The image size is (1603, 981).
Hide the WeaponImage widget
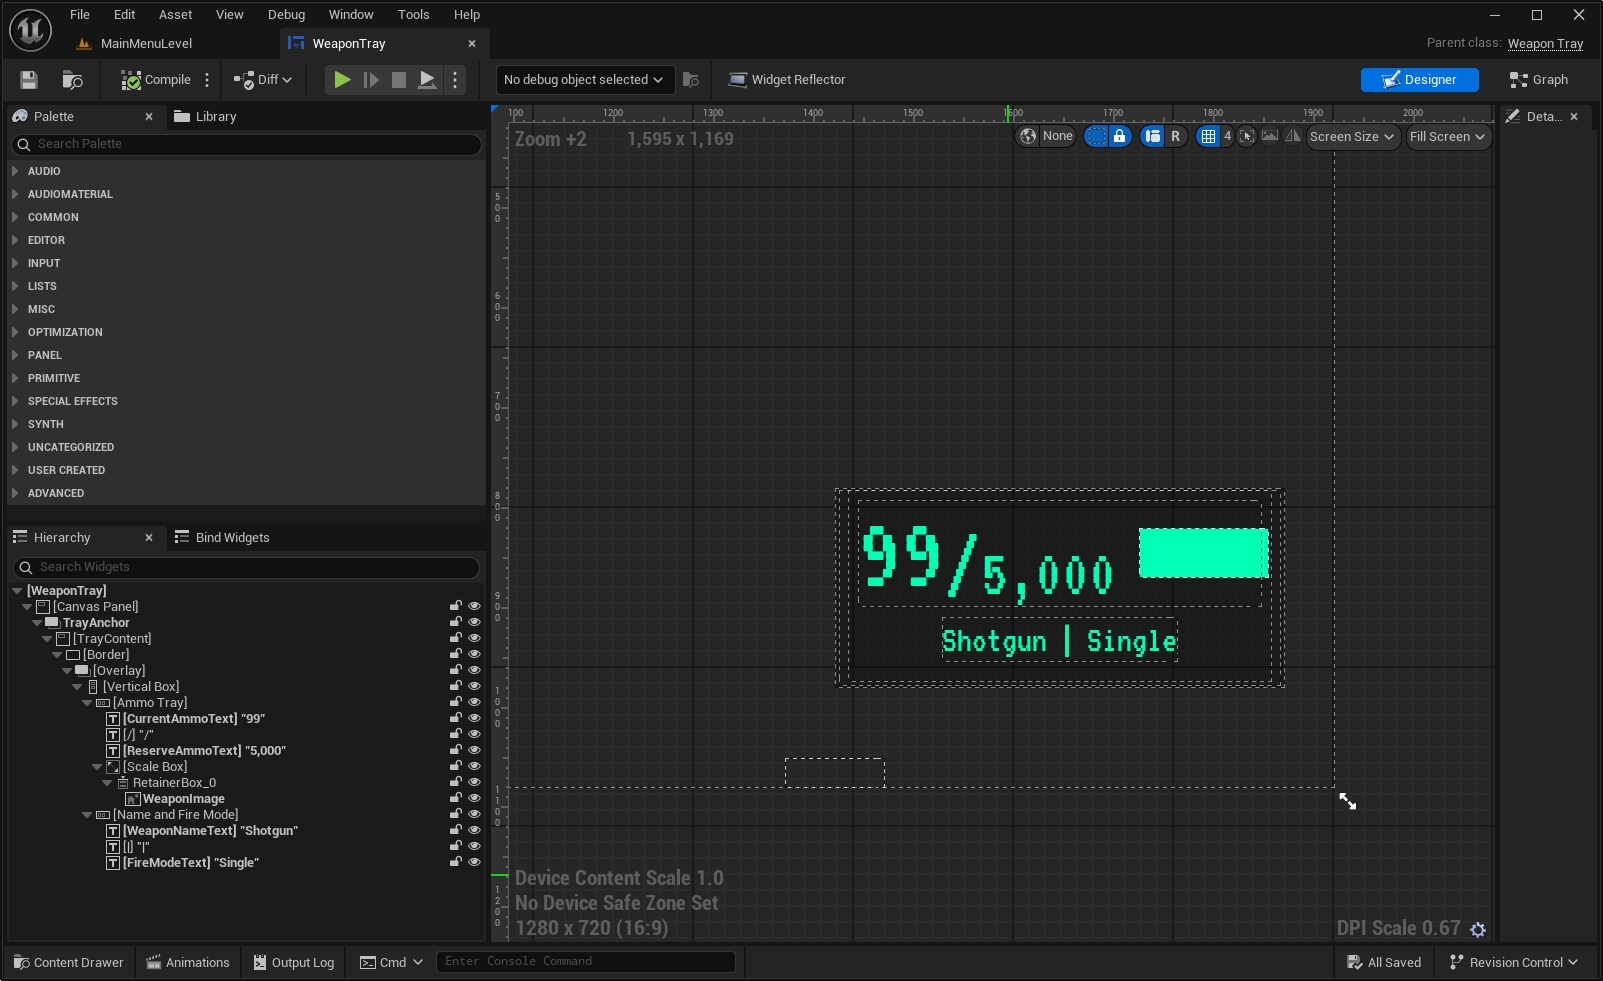point(474,798)
